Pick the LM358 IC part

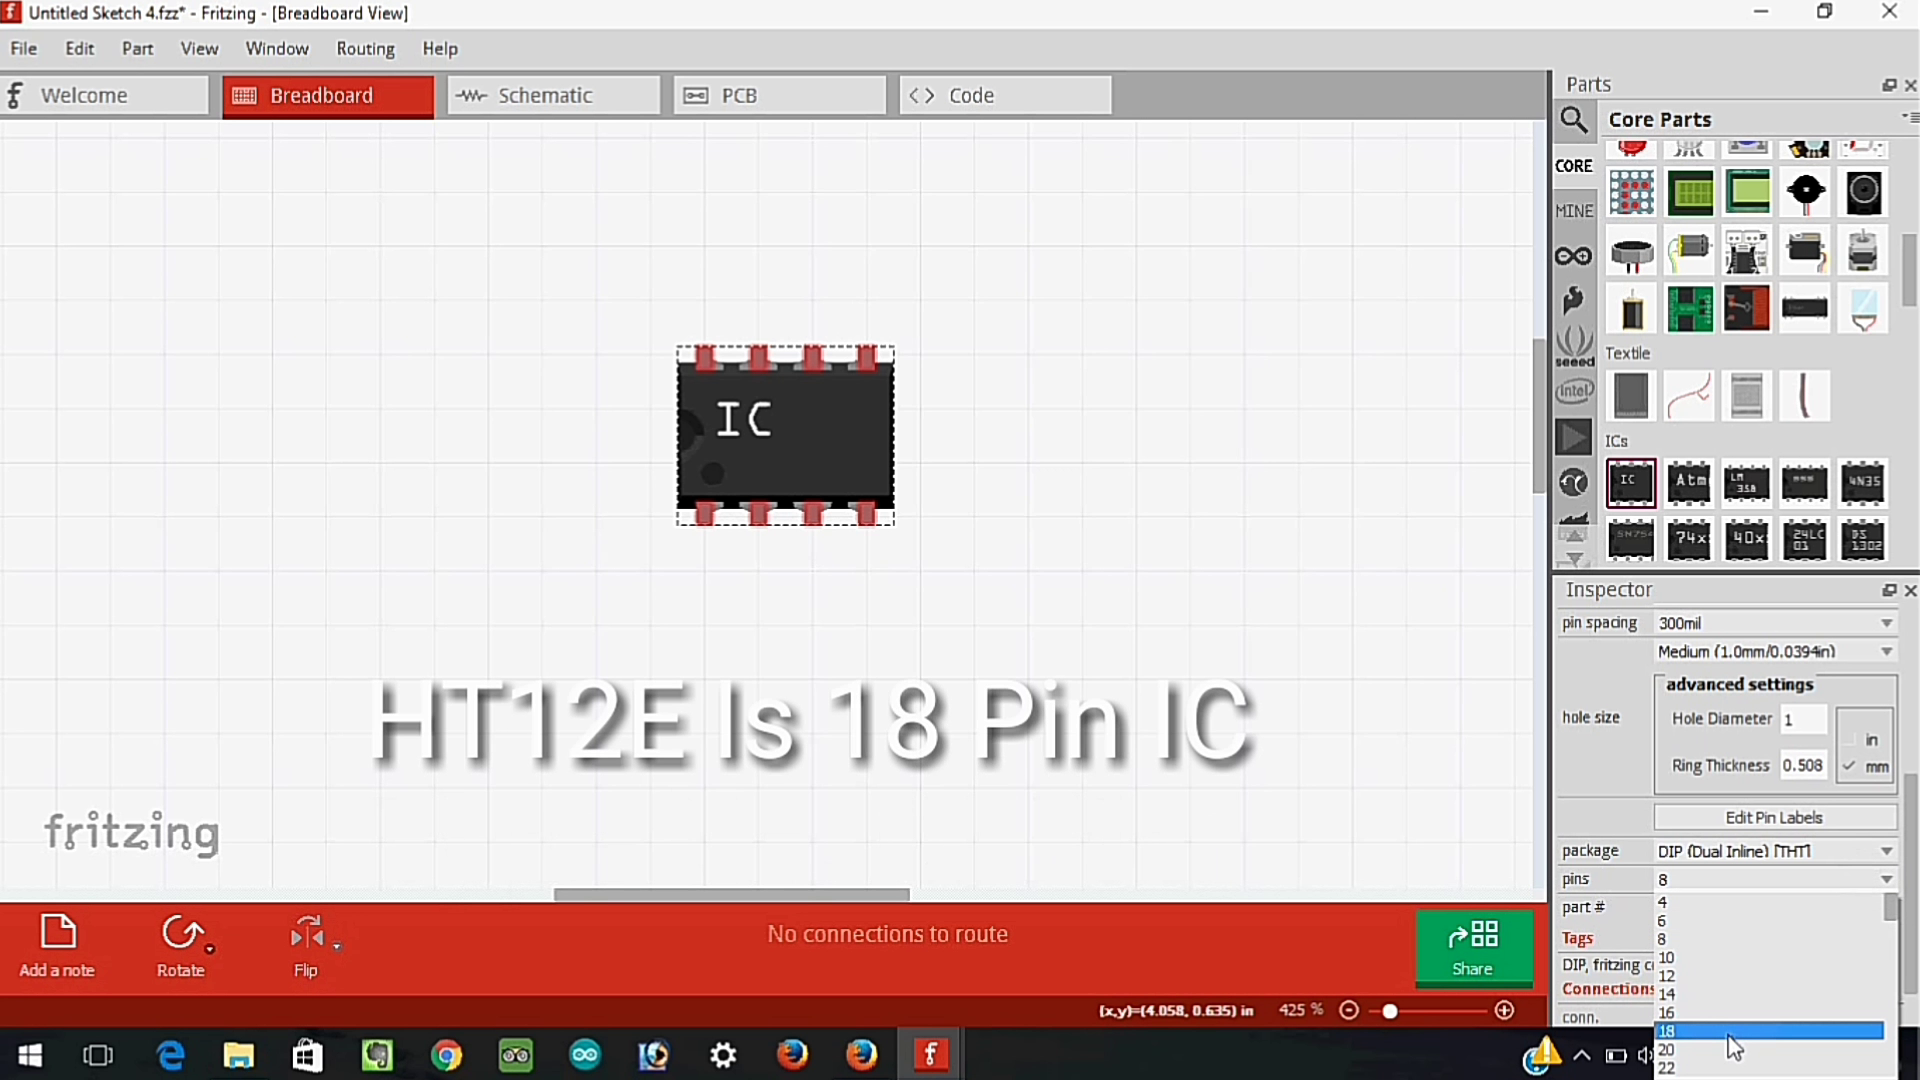click(1747, 483)
